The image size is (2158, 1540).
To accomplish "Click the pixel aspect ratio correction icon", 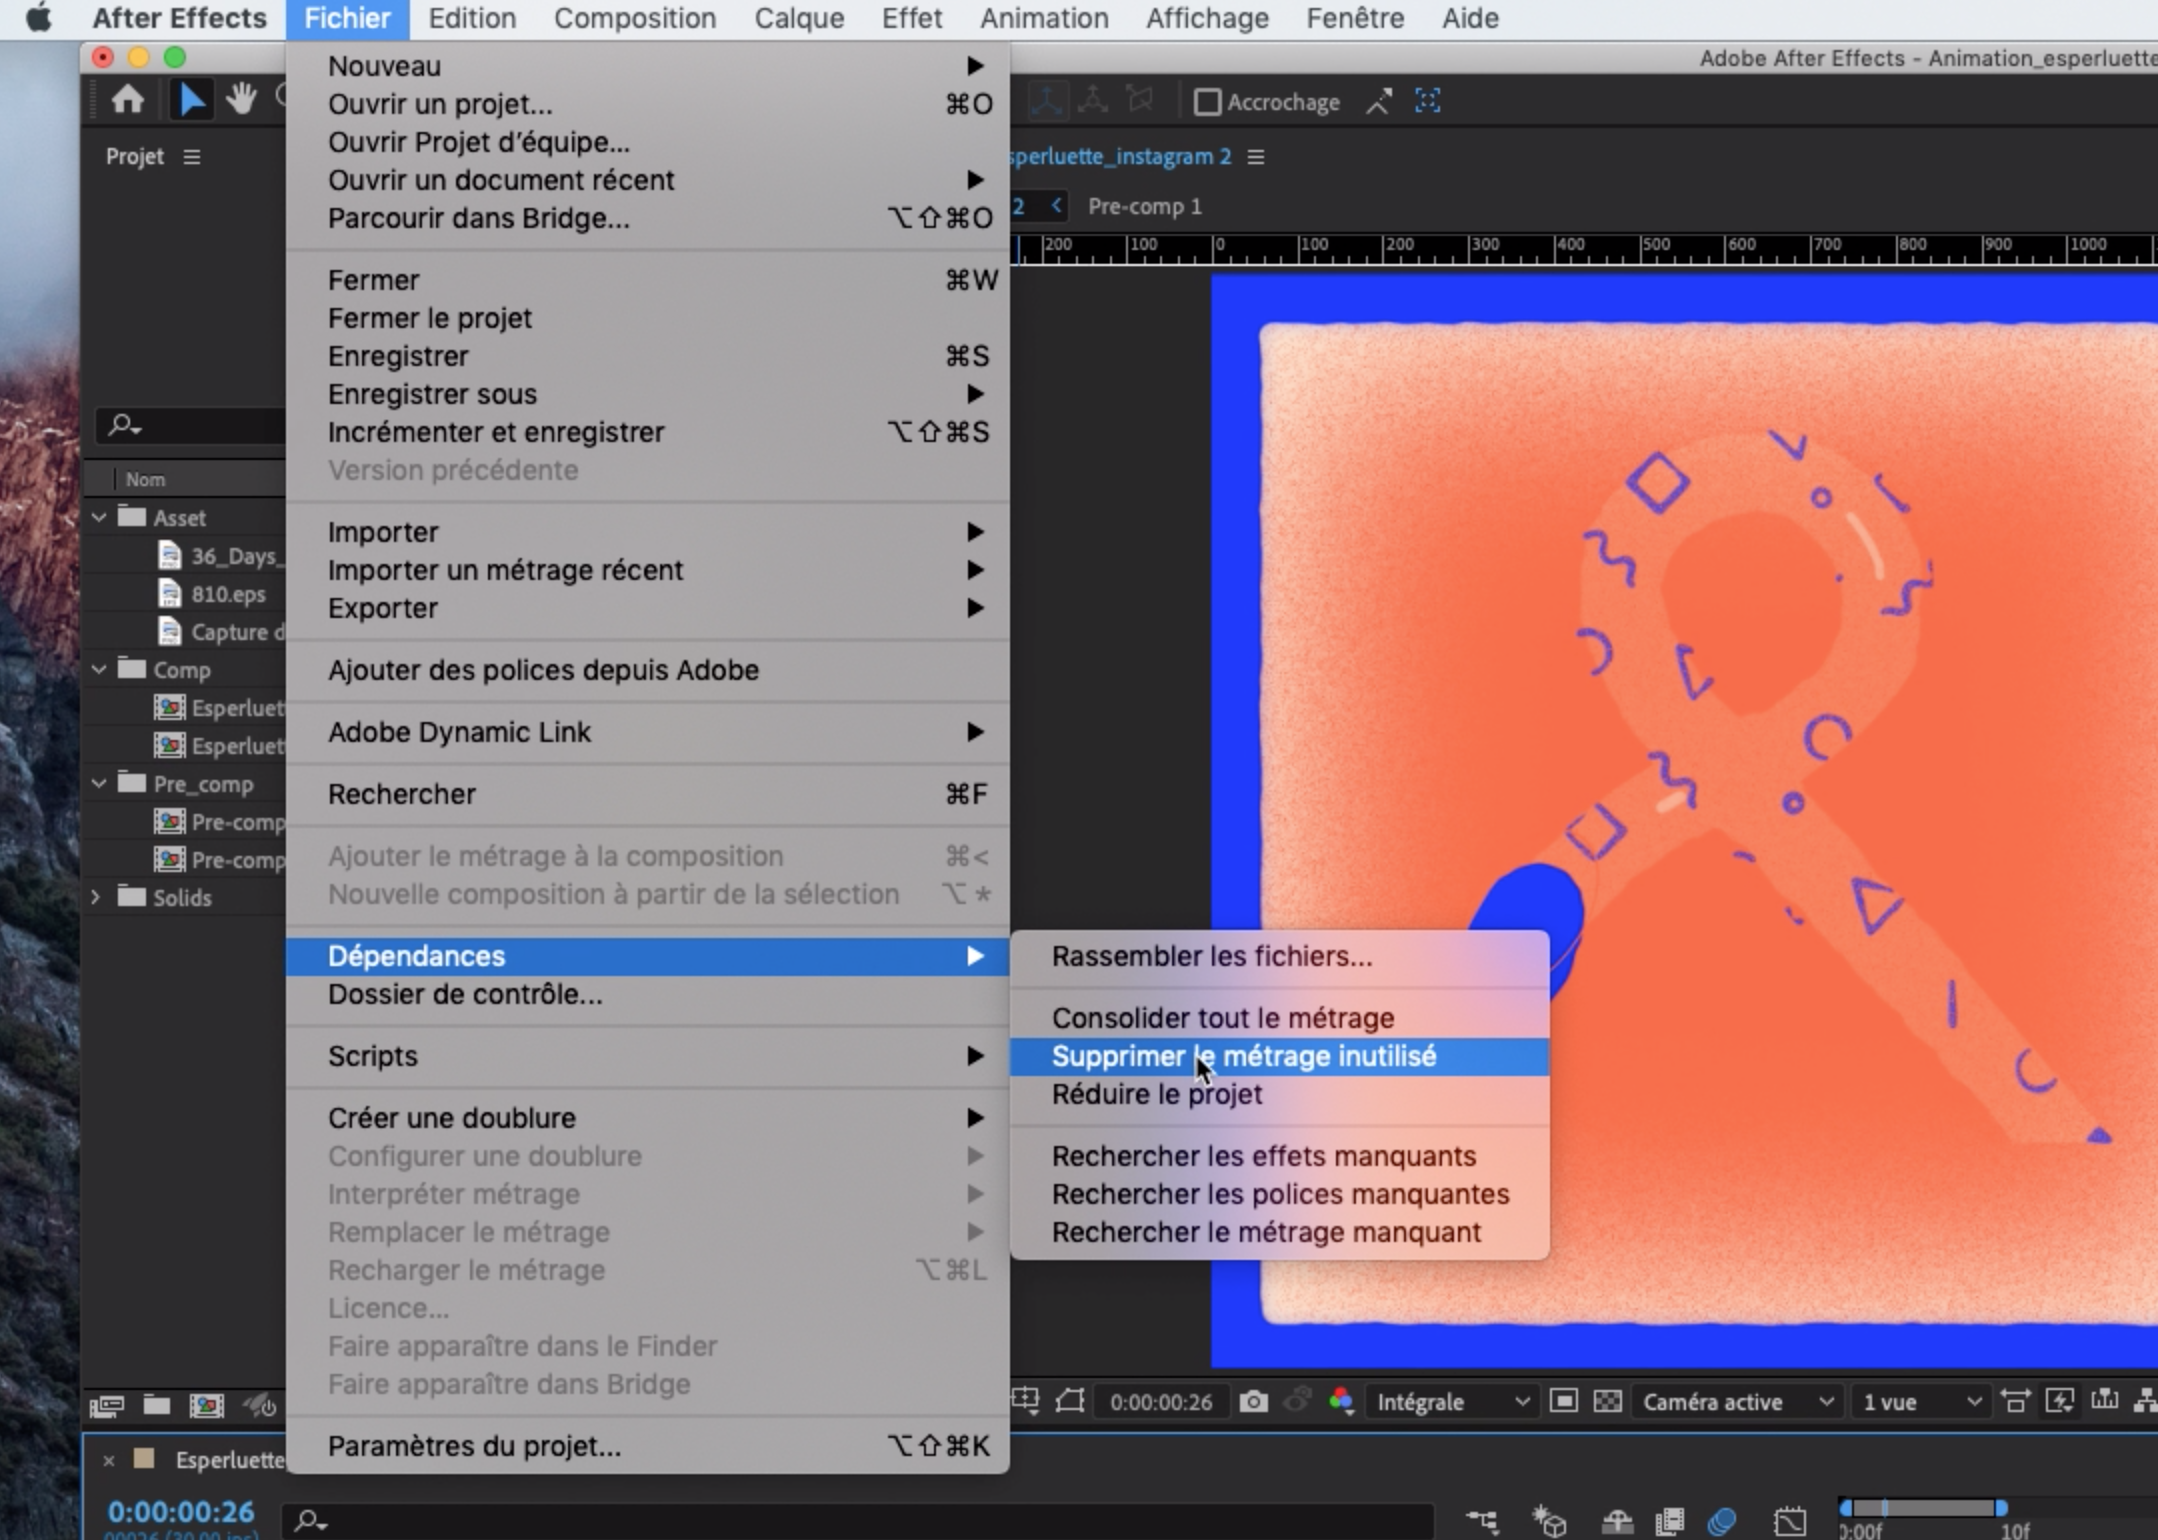I will [x=2015, y=1401].
